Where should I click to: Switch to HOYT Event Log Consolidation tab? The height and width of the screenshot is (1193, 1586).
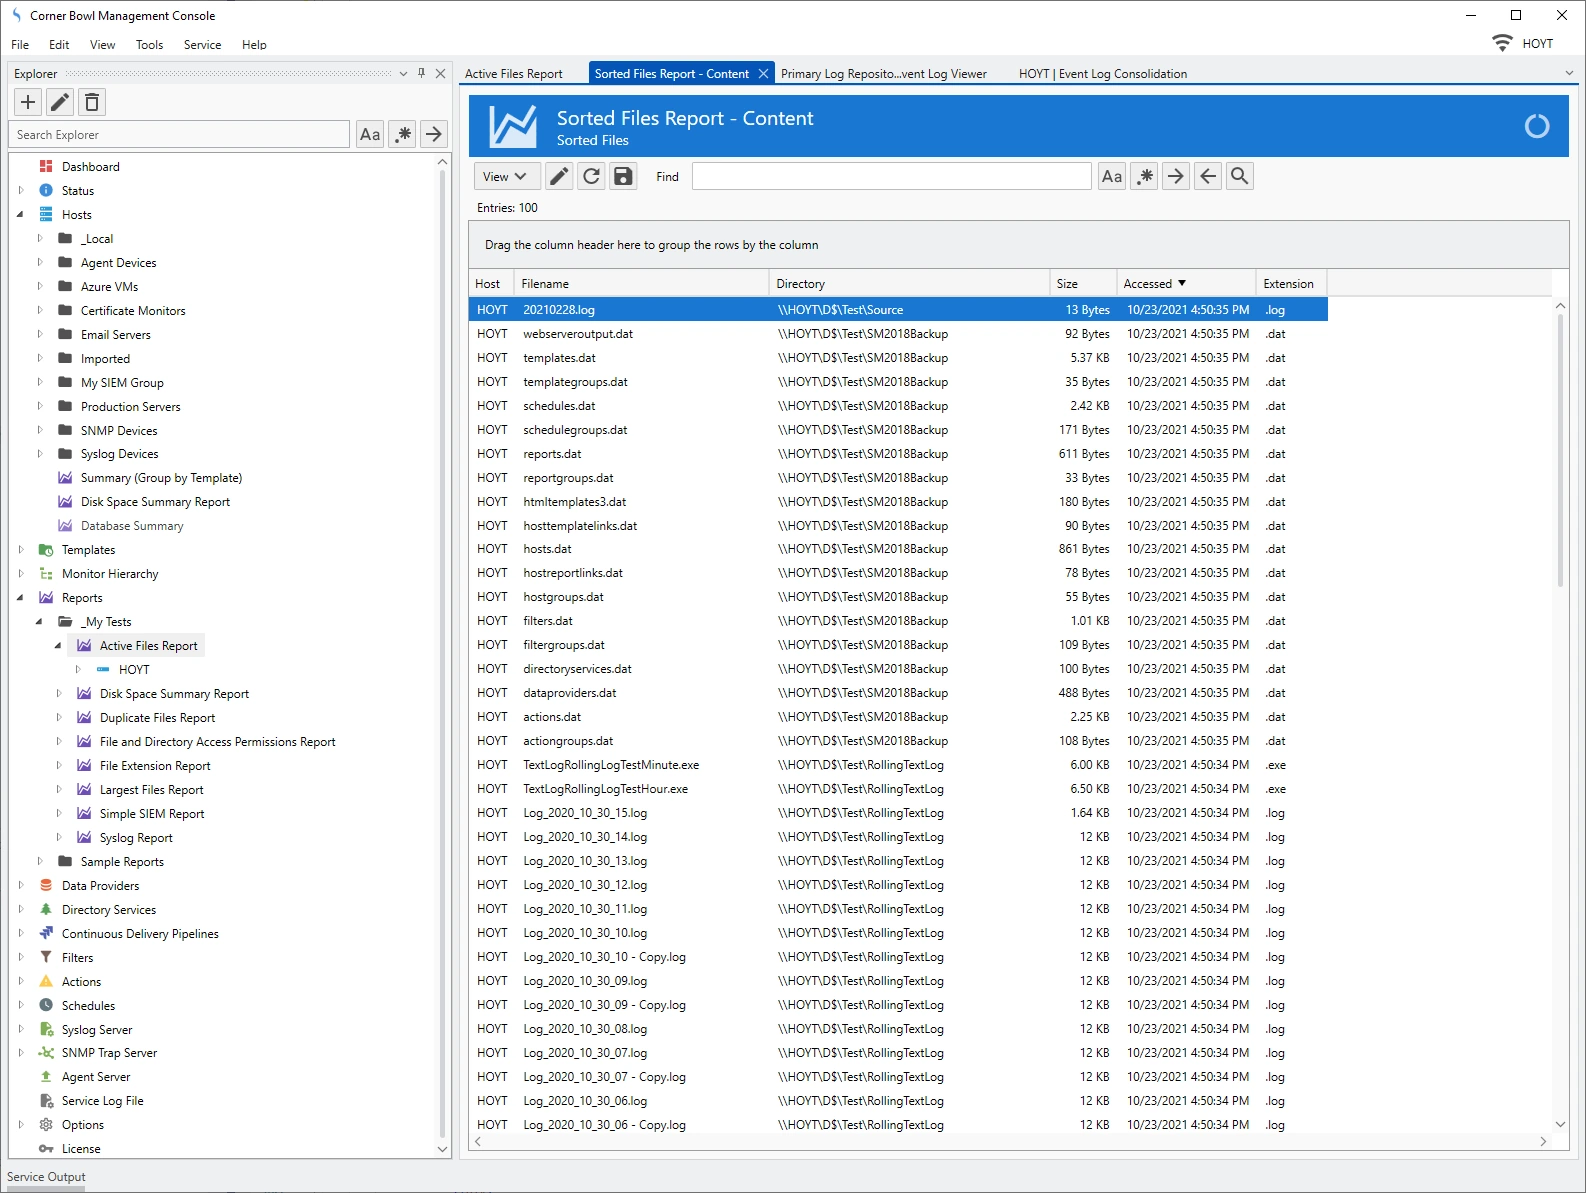[1102, 74]
